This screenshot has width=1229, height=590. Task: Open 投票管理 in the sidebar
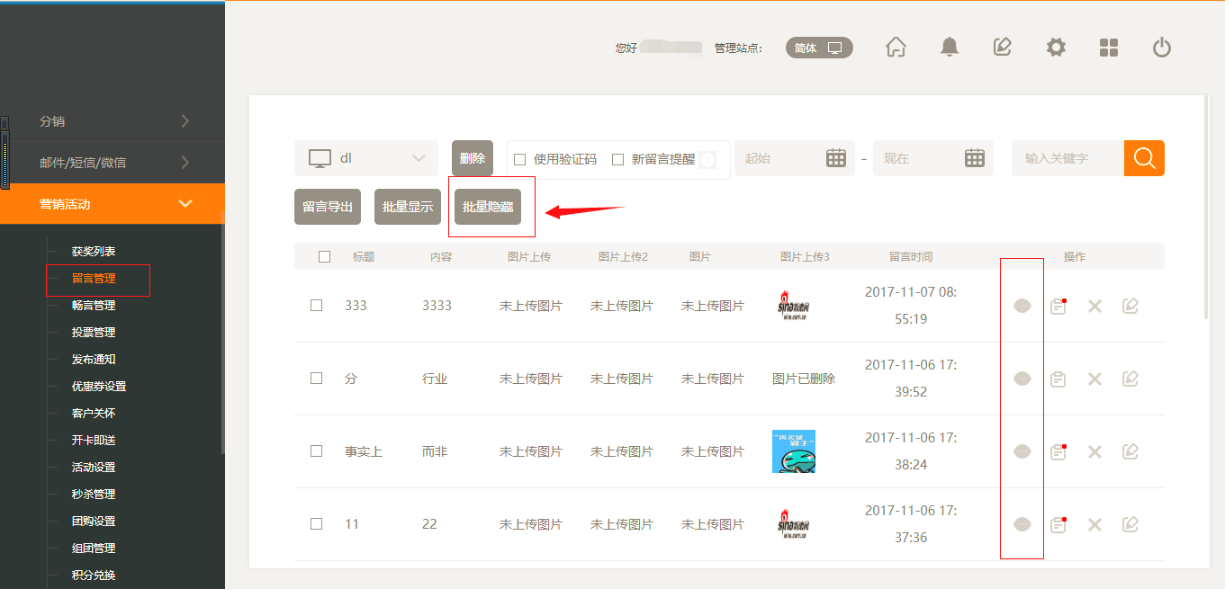tap(94, 332)
